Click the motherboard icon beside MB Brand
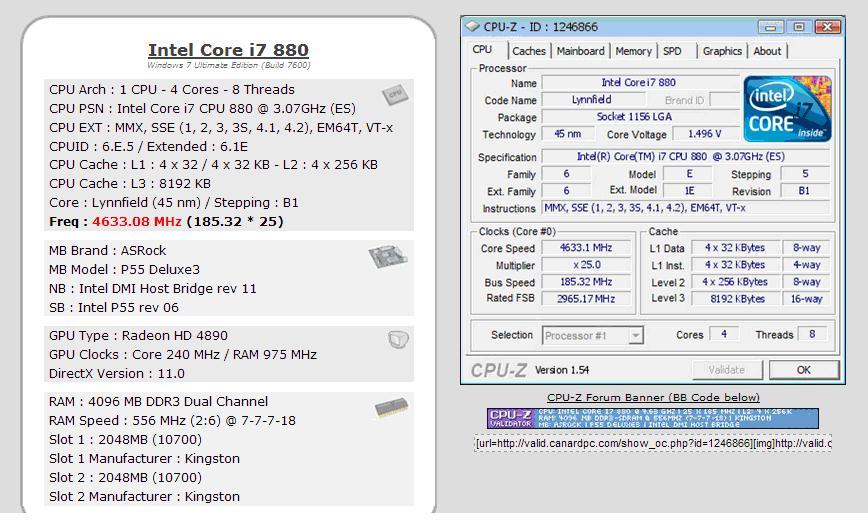This screenshot has height=527, width=868. [x=388, y=256]
